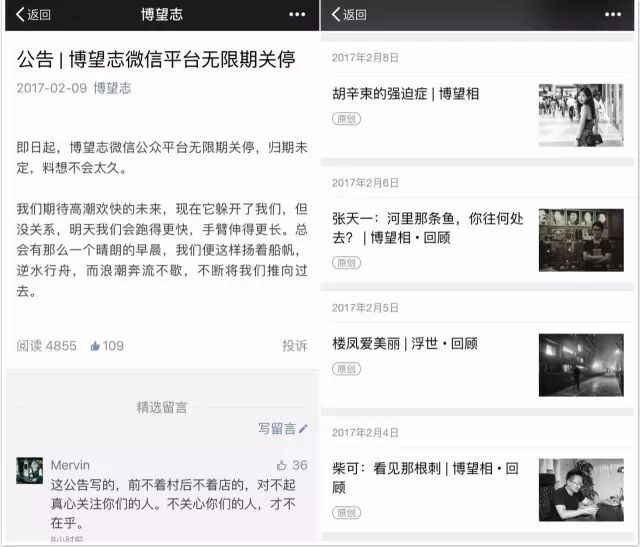Open the article 胡辛束的强迫症 | 博望相
Viewport: 640px width, 547px height.
pos(405,93)
